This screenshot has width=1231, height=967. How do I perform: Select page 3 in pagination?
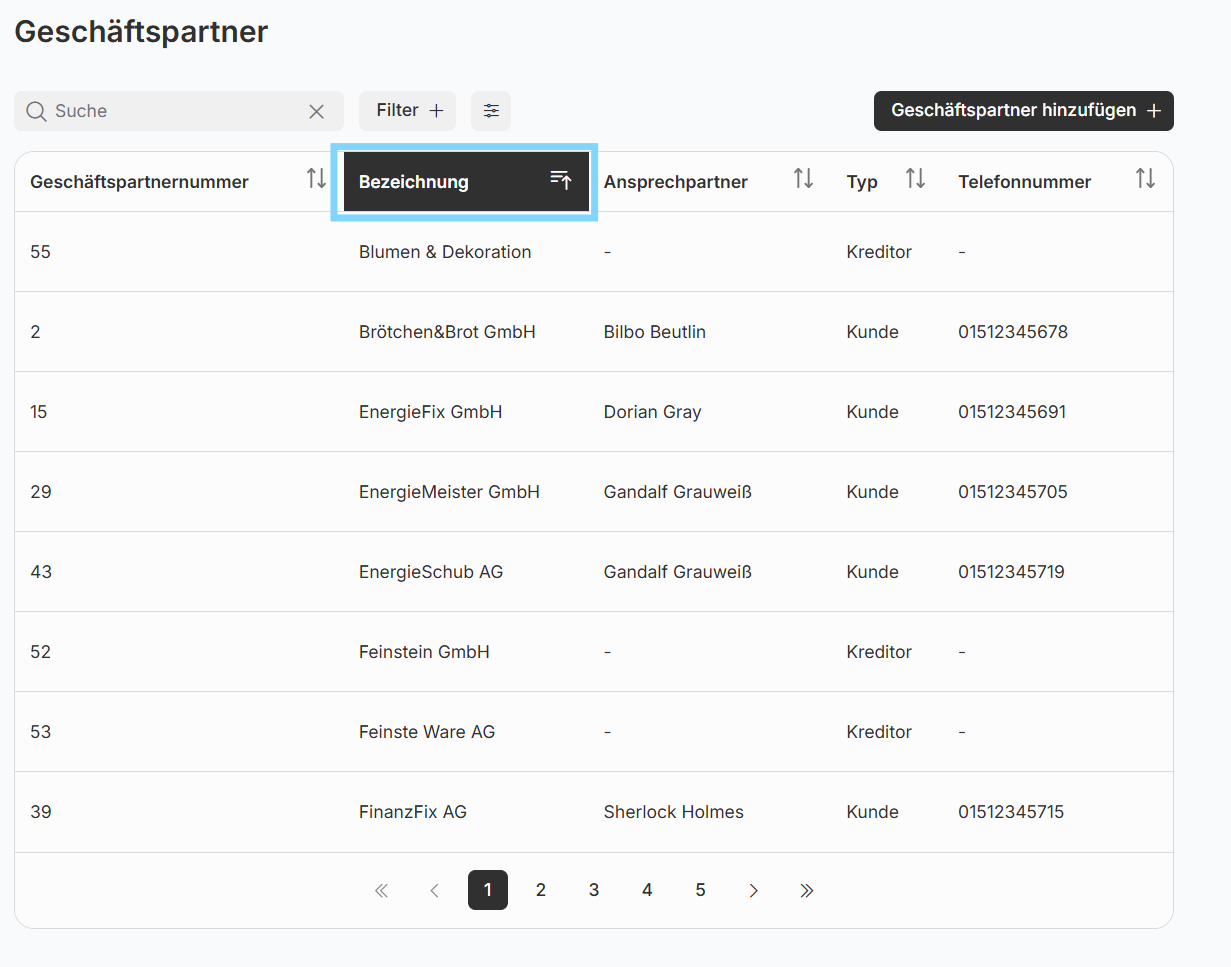594,890
